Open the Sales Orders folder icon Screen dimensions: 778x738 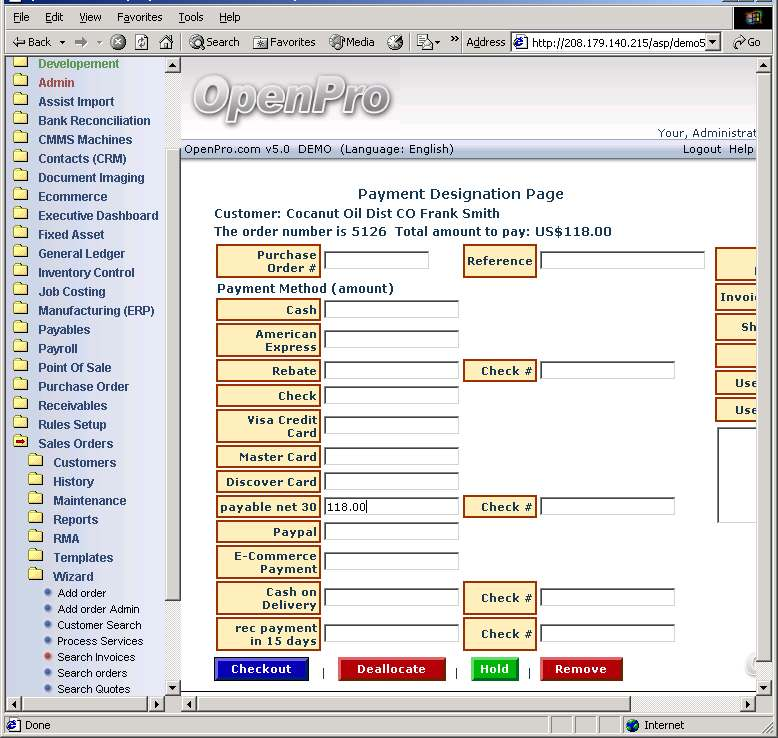pyautogui.click(x=21, y=443)
